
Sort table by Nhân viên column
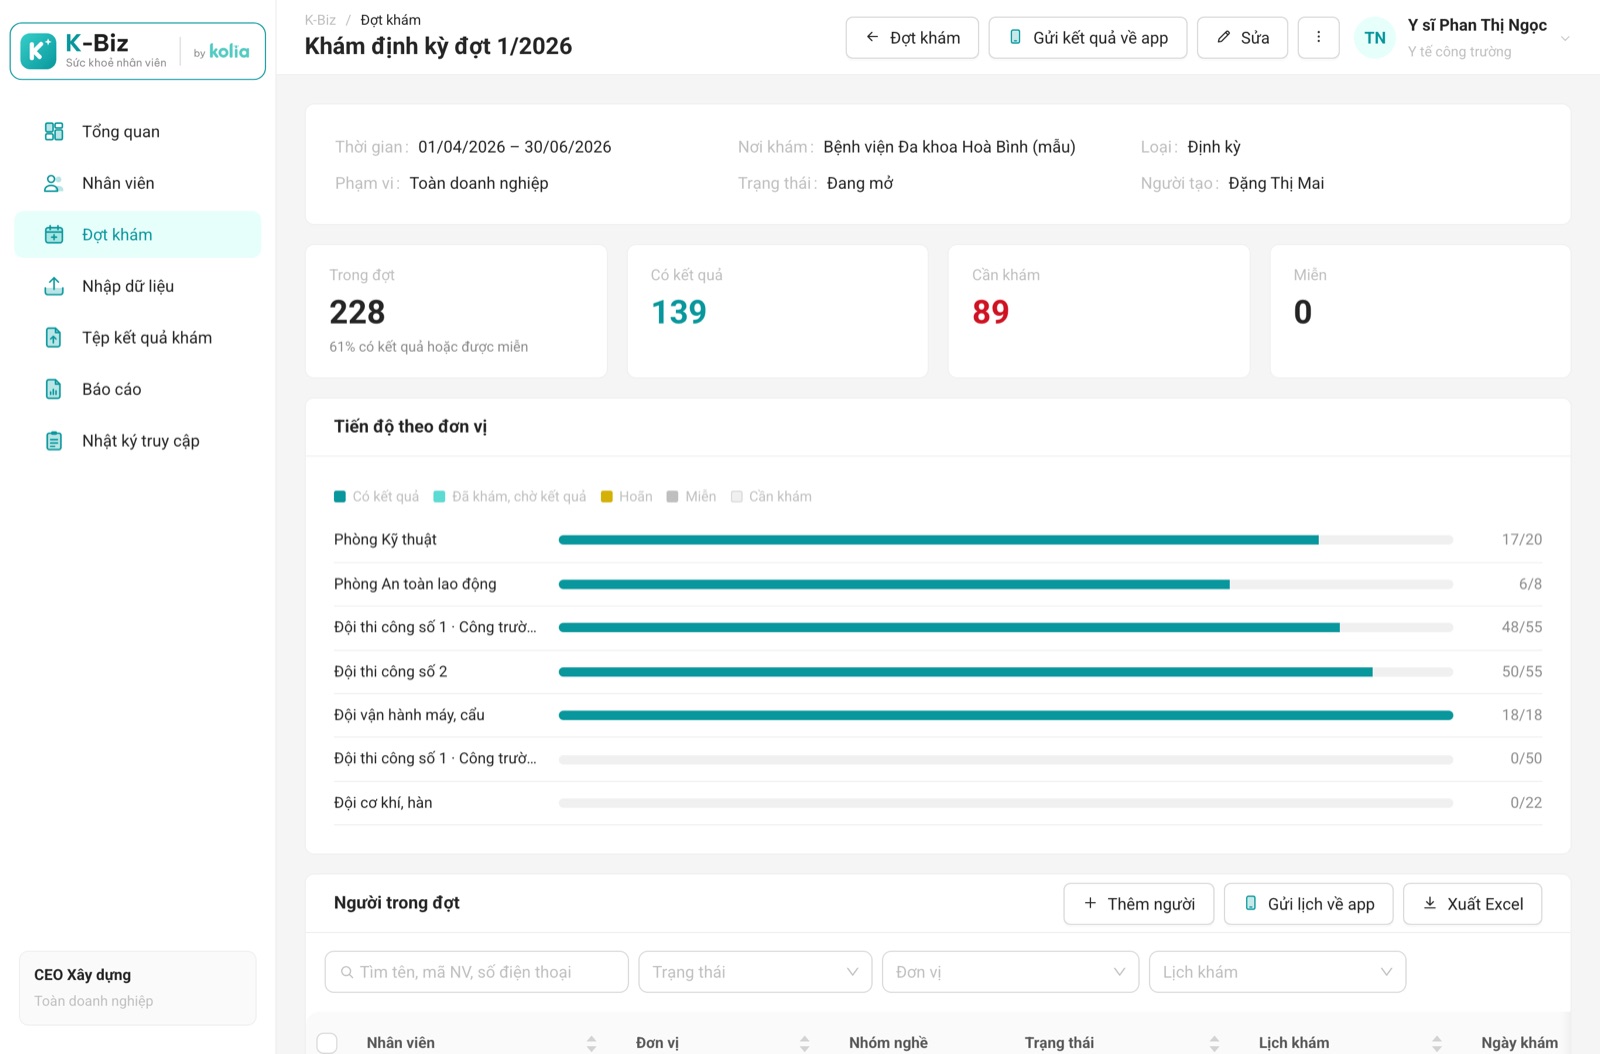coord(591,1043)
